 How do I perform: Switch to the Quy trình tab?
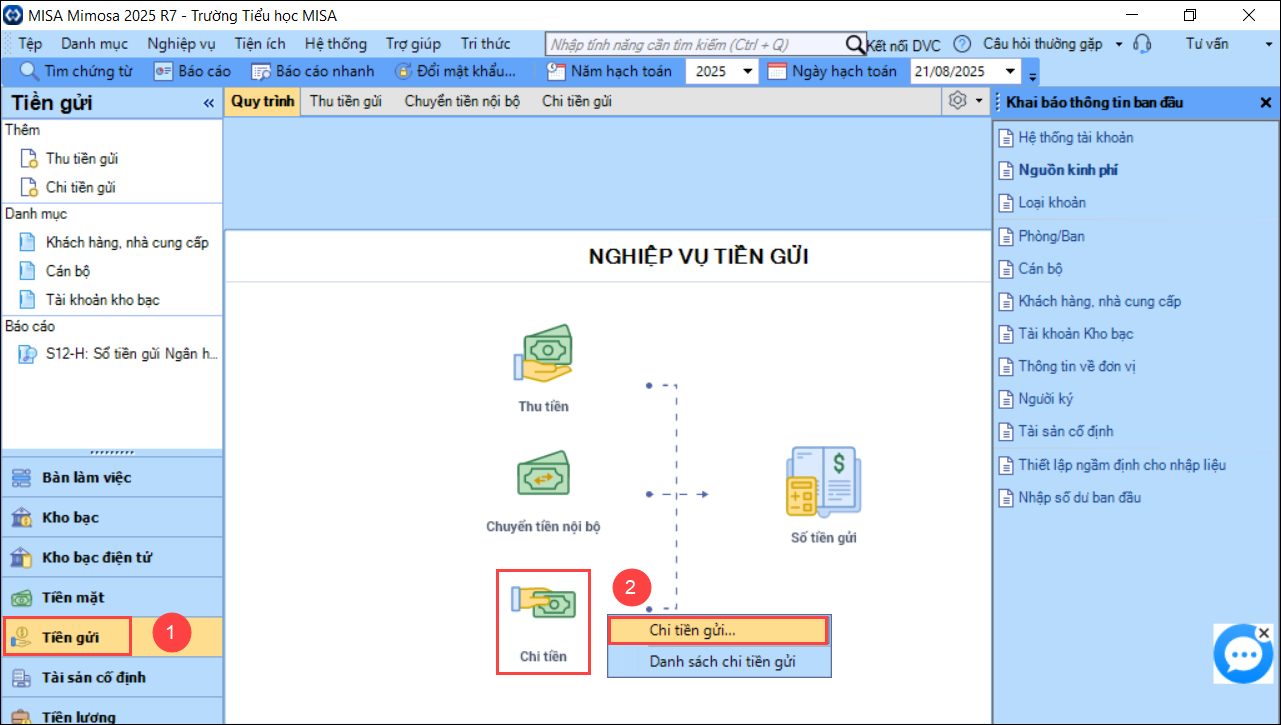pyautogui.click(x=262, y=101)
